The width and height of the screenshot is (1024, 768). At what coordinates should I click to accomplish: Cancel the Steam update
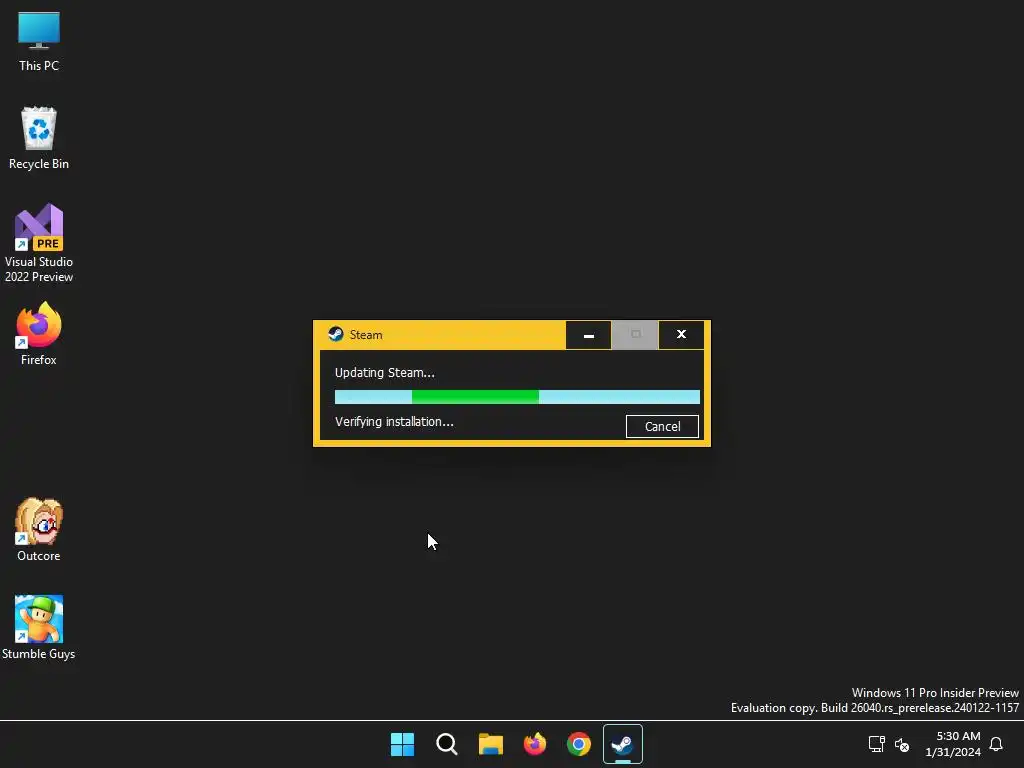[662, 426]
